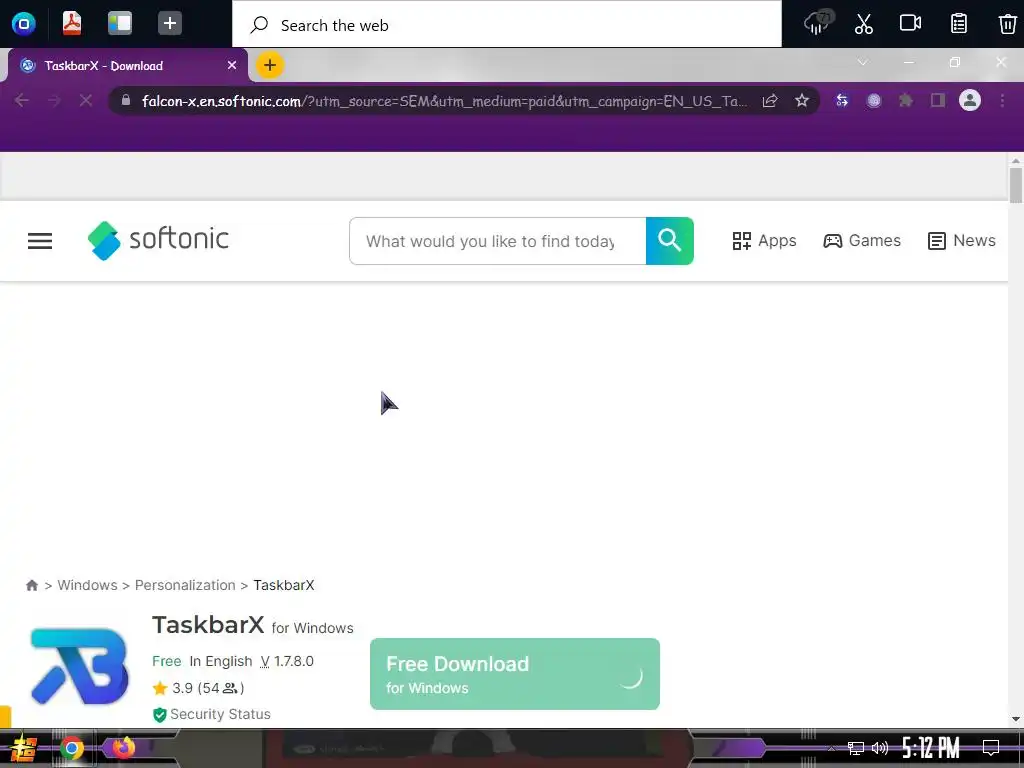Open Firefox on the taskbar
Image resolution: width=1024 pixels, height=768 pixels.
tap(122, 748)
